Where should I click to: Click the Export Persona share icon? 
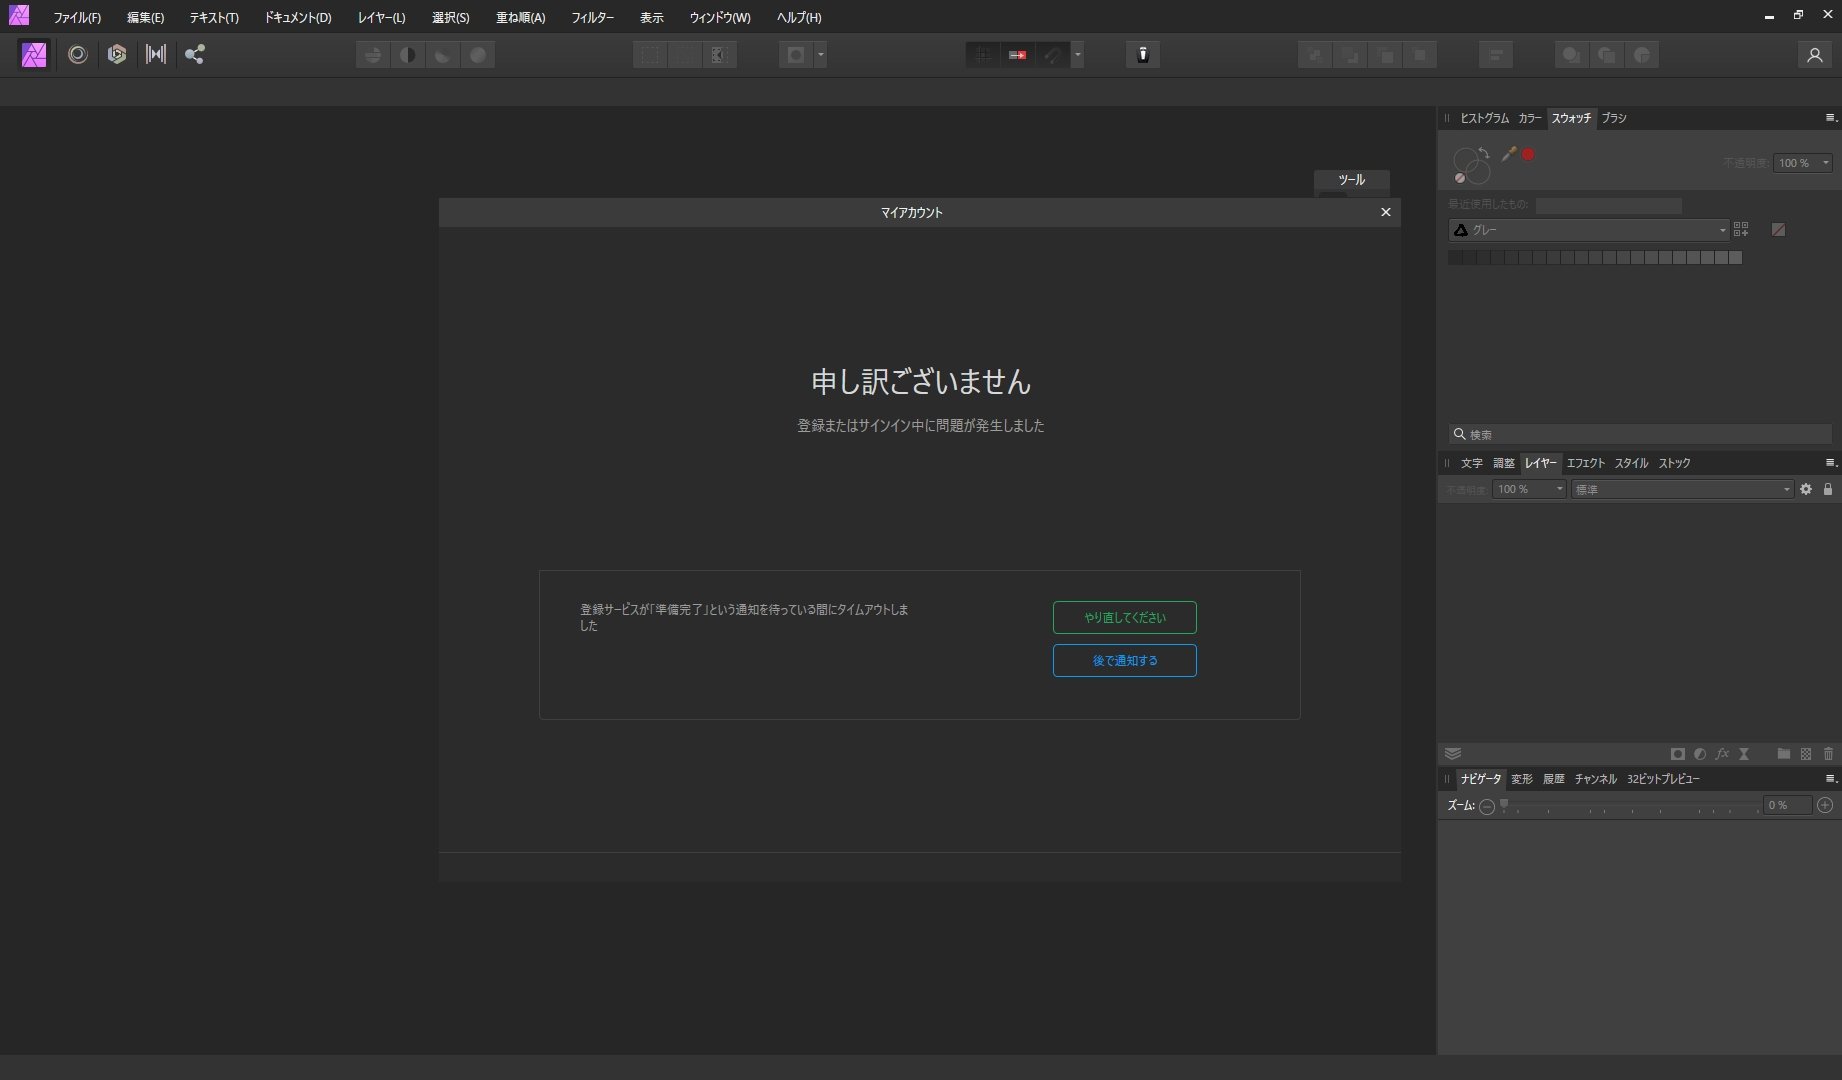coord(195,55)
